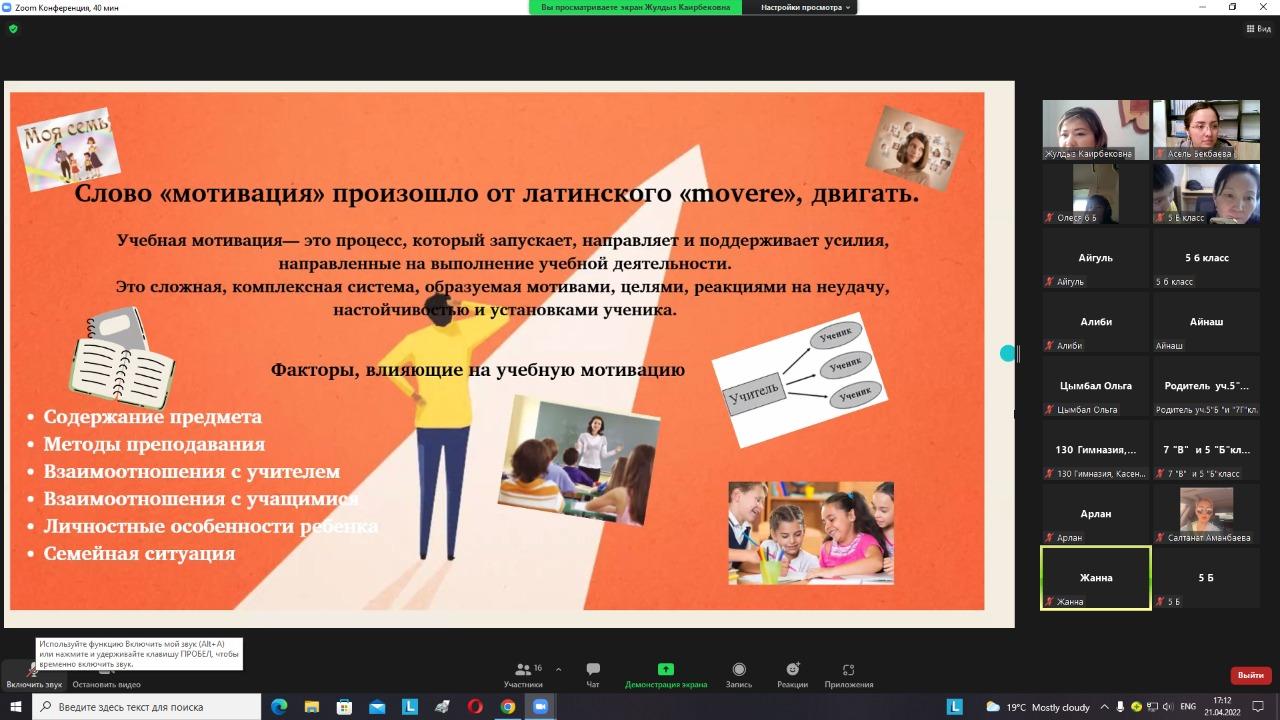Click the Windows taskbar search field

pyautogui.click(x=148, y=707)
